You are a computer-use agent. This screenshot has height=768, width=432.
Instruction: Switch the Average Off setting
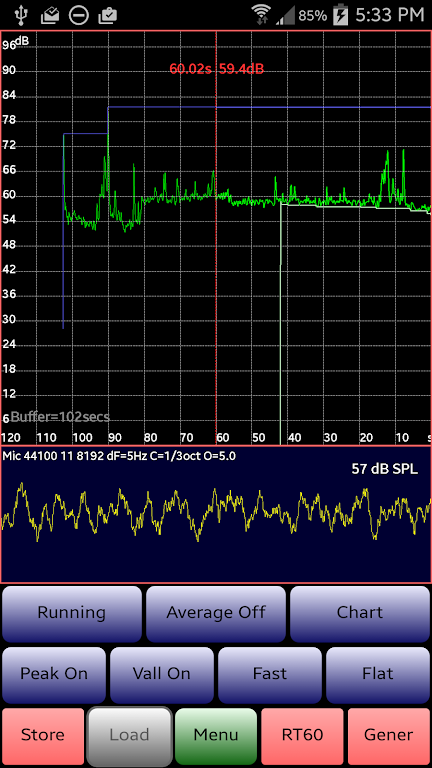[x=216, y=613]
